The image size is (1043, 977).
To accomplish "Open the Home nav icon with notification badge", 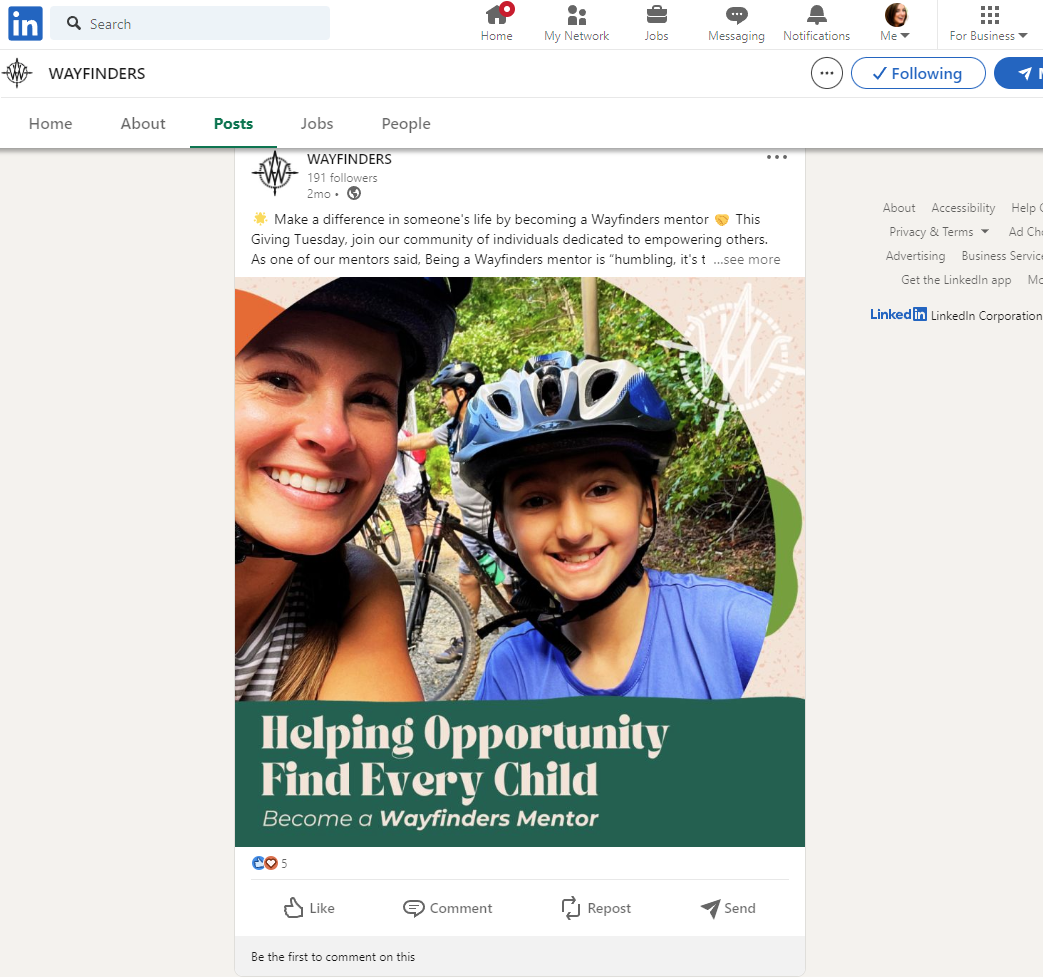I will pos(497,23).
